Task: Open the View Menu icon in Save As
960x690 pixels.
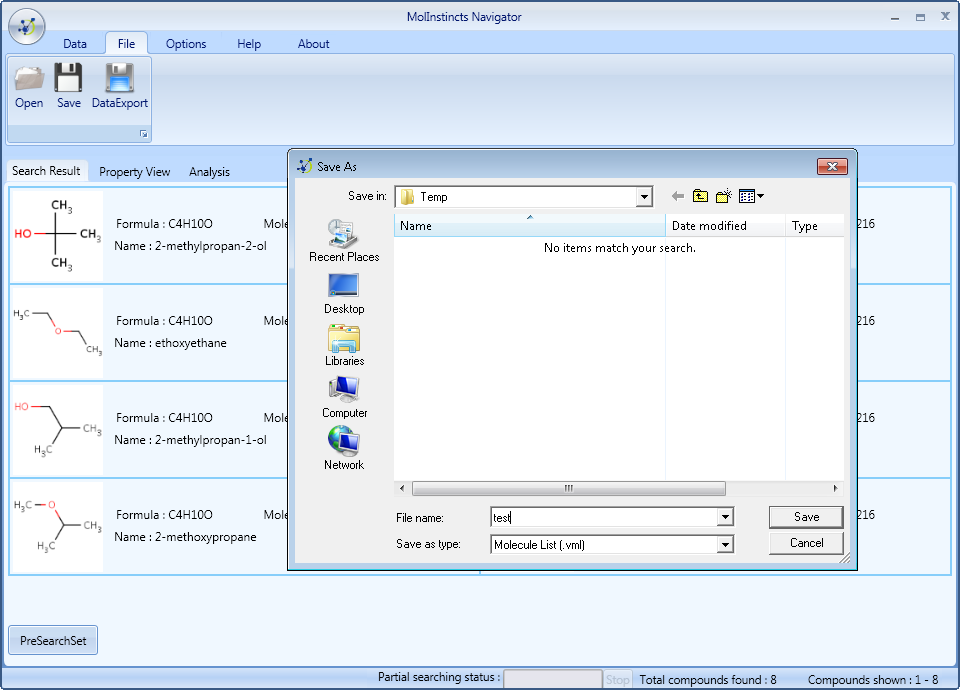Action: (751, 196)
